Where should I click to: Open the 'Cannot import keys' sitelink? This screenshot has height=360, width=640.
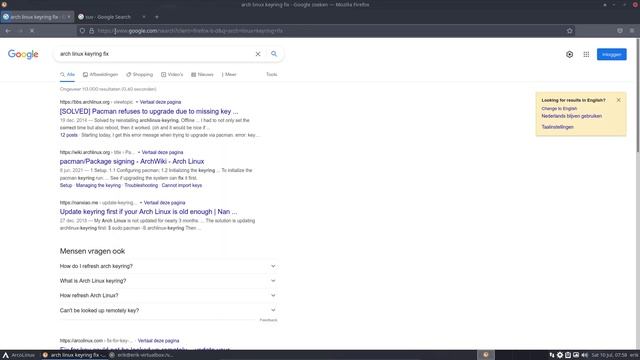point(182,185)
